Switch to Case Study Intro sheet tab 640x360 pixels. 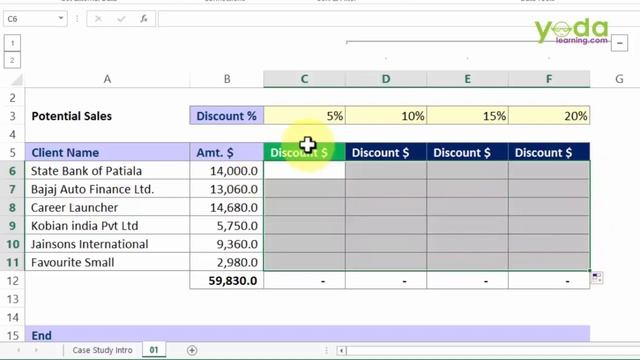102,350
